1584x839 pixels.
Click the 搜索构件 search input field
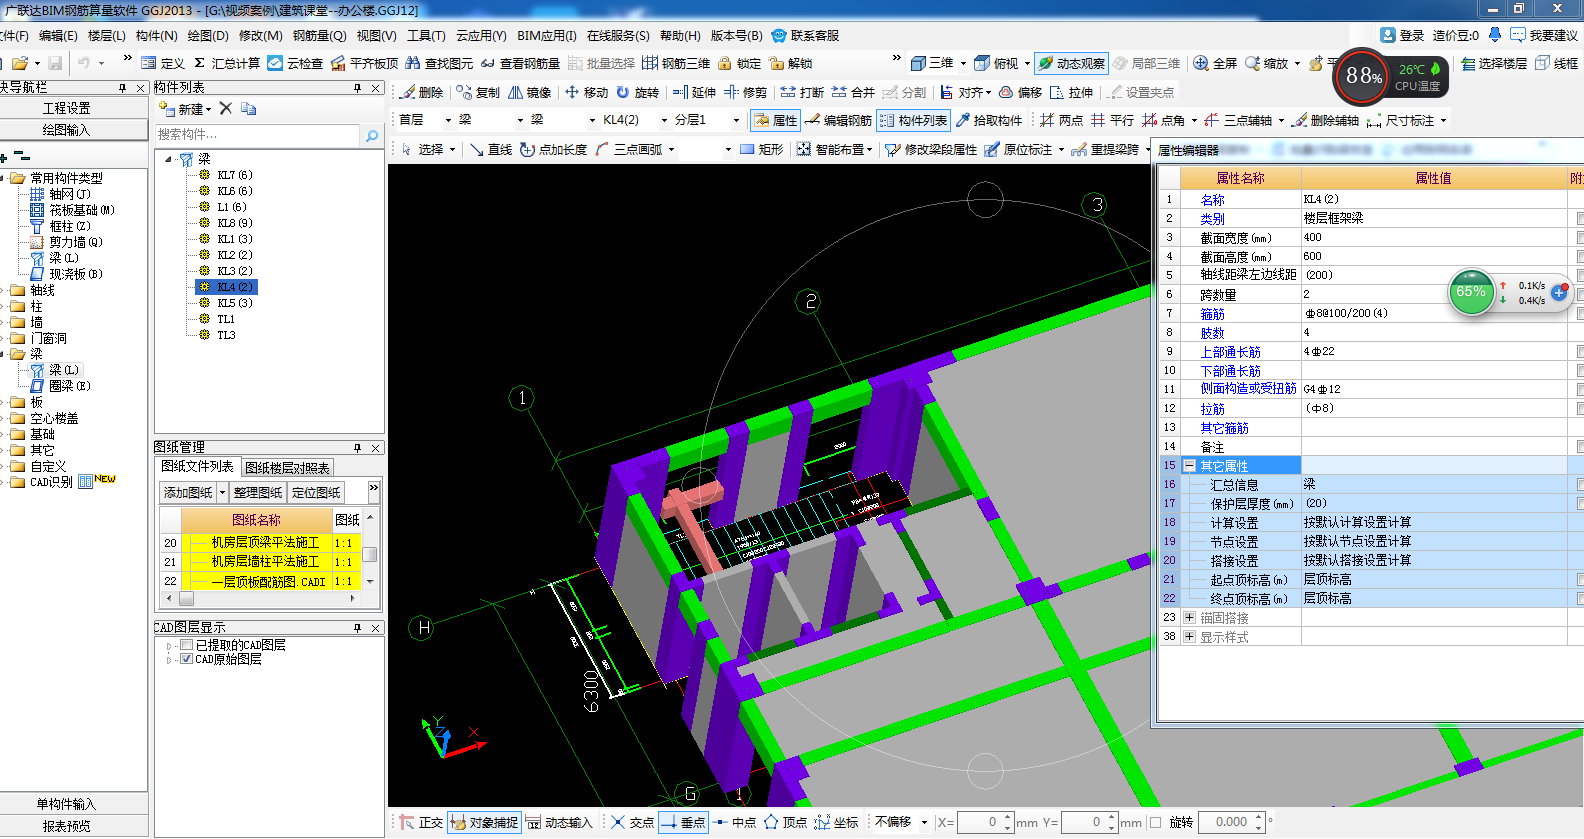(258, 135)
